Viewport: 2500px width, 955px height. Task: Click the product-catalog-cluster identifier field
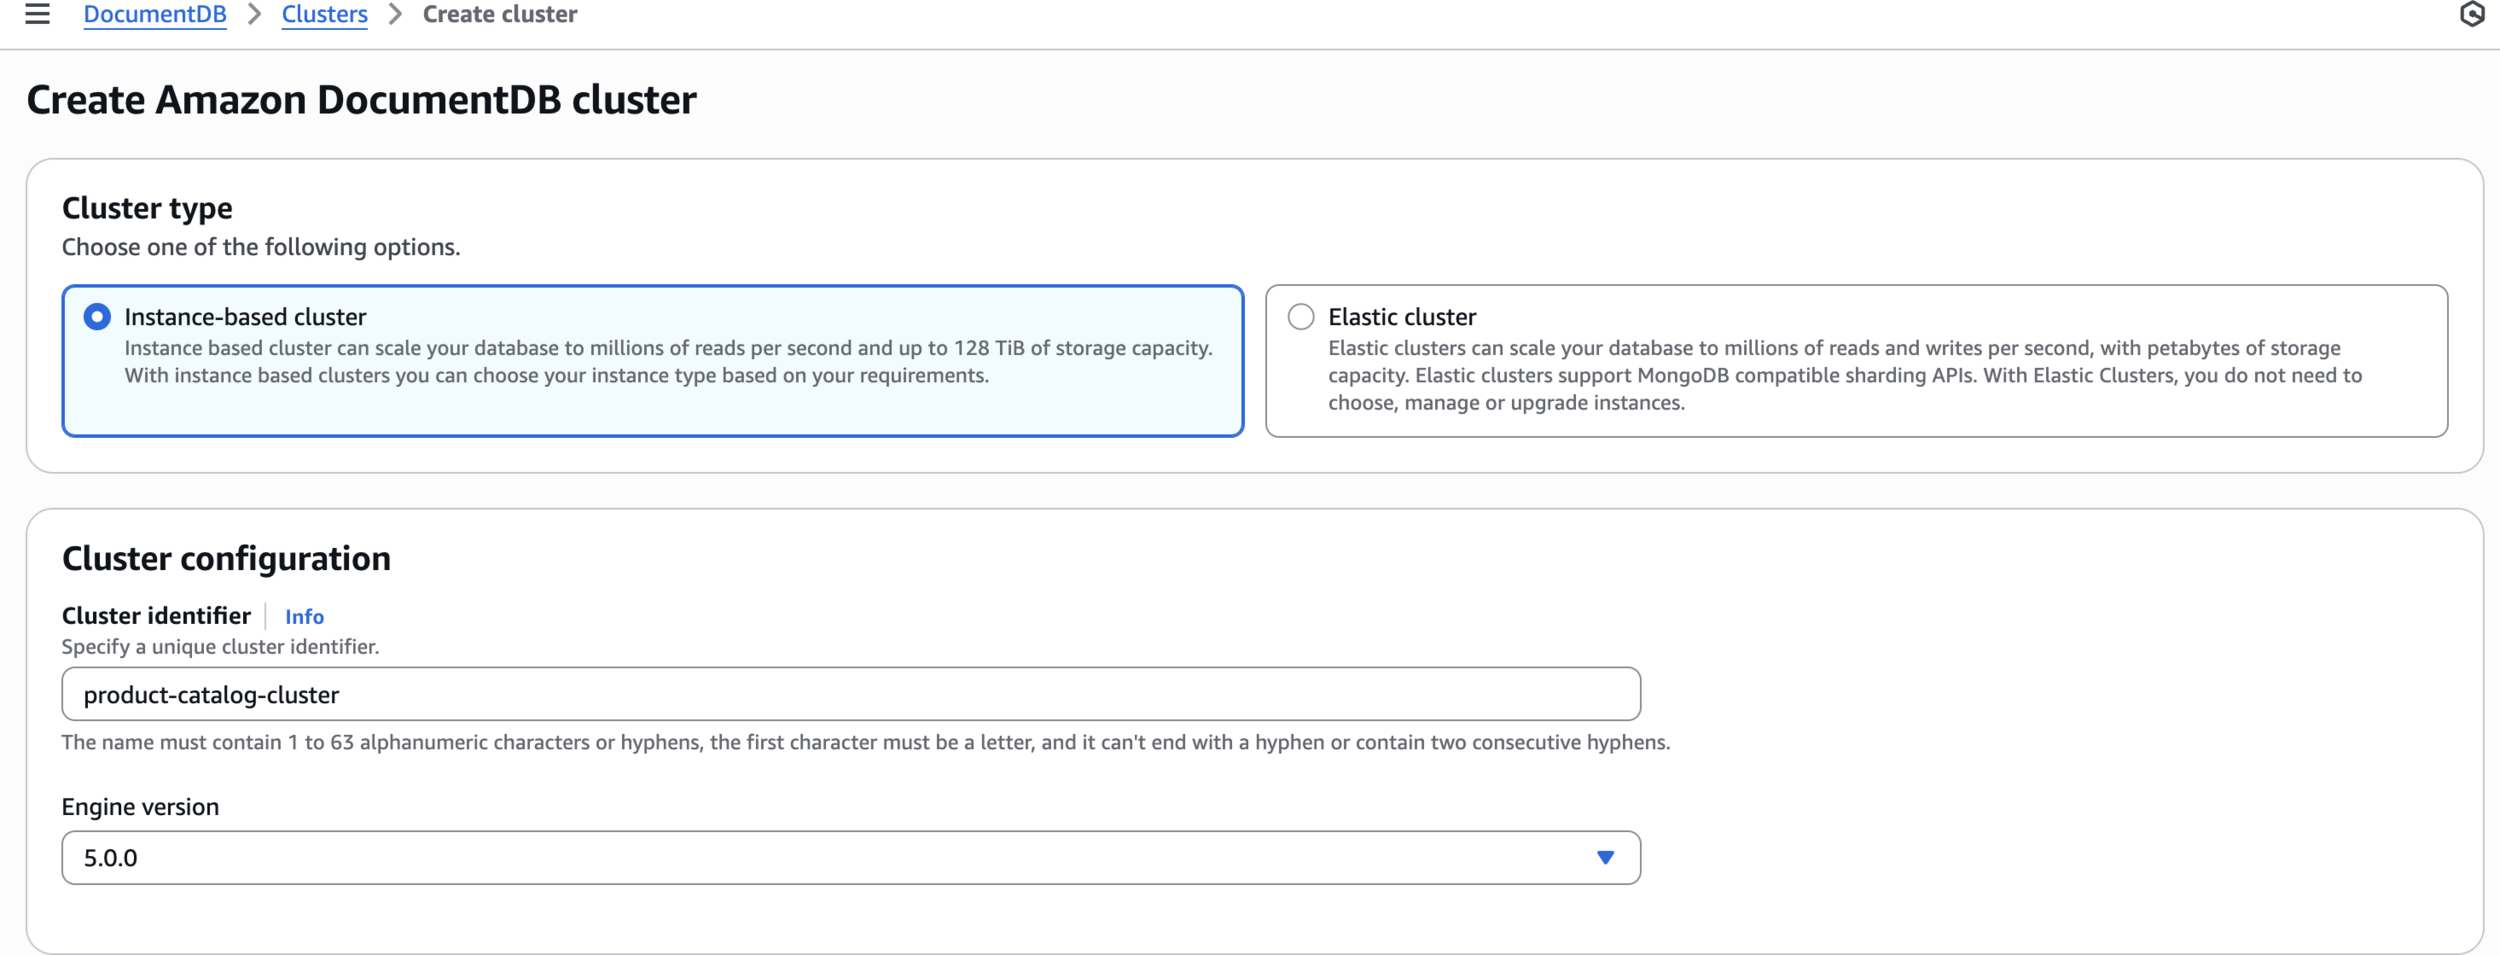click(x=850, y=694)
